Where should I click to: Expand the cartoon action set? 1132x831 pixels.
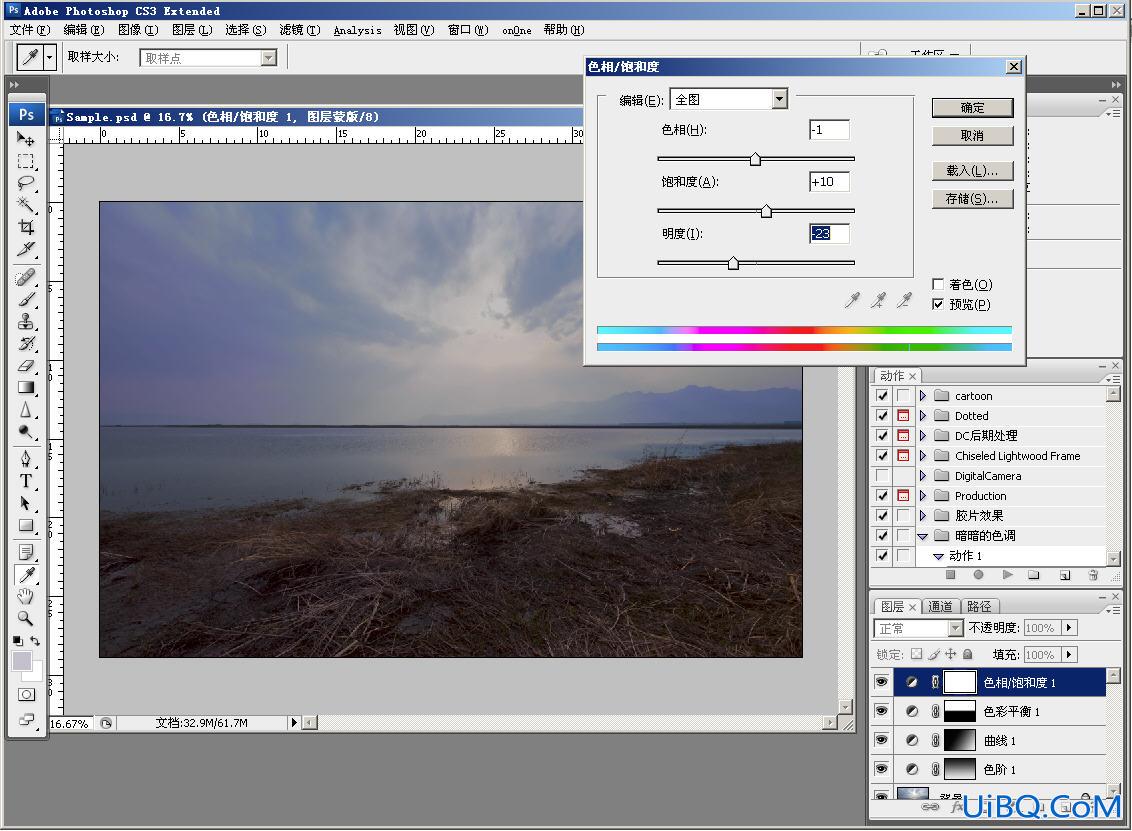click(923, 396)
